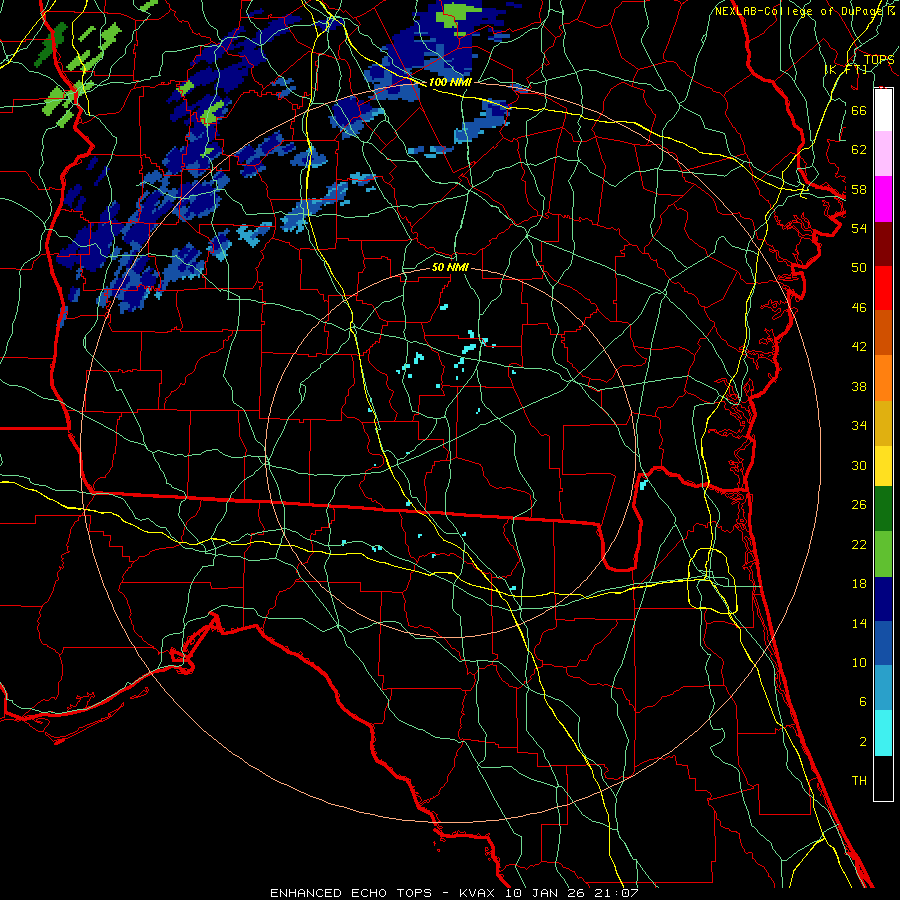
Task: Click the "NEXLAB-College of DuPage" credit text
Action: click(x=798, y=11)
